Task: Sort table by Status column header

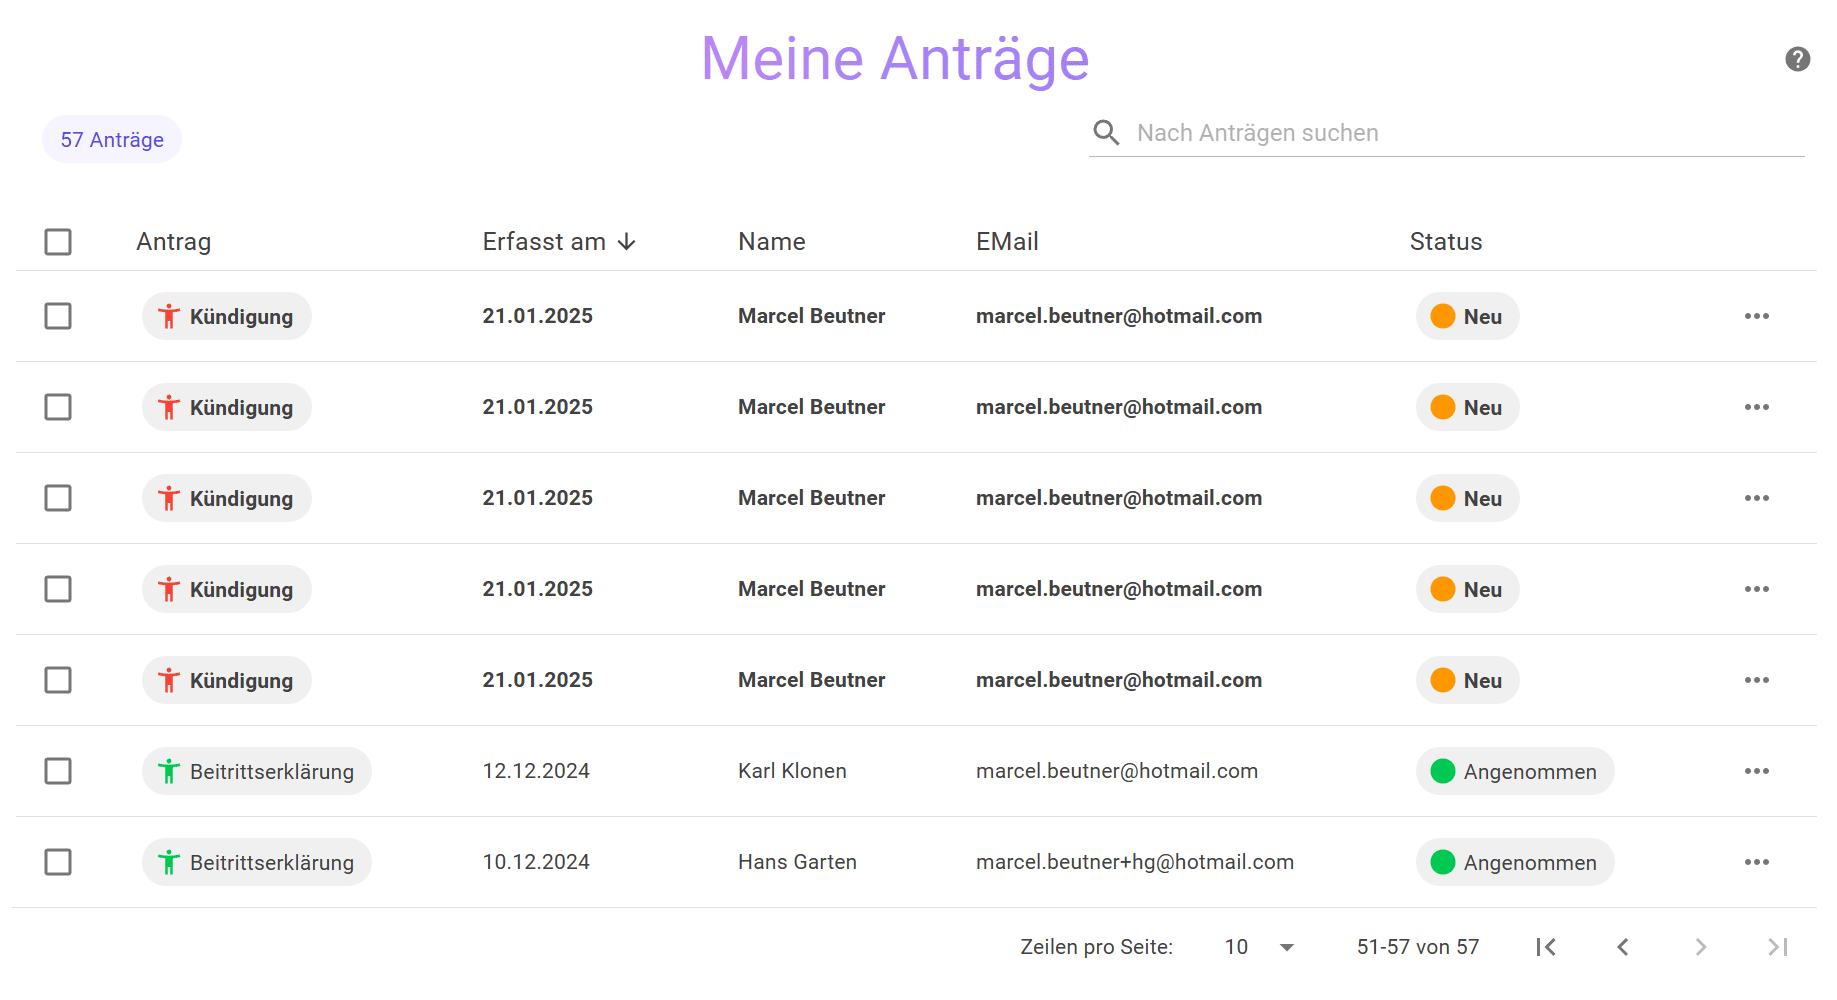Action: coord(1445,242)
